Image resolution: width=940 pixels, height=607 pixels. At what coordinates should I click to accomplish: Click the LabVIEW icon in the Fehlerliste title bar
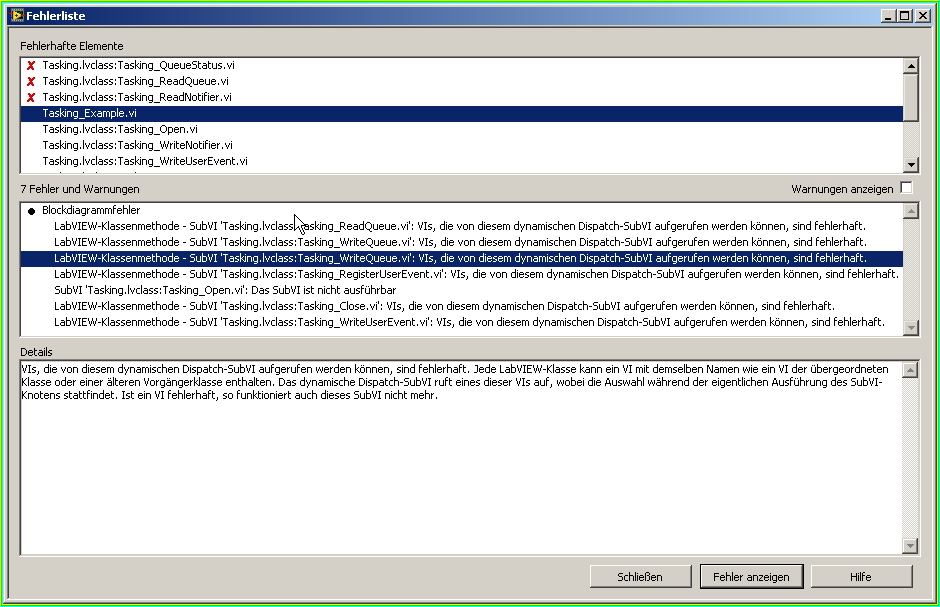click(x=17, y=16)
